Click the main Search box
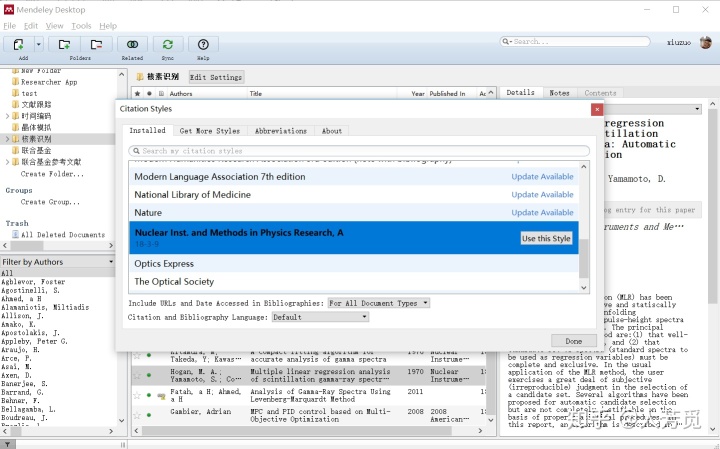The height and width of the screenshot is (449, 720). (x=575, y=41)
